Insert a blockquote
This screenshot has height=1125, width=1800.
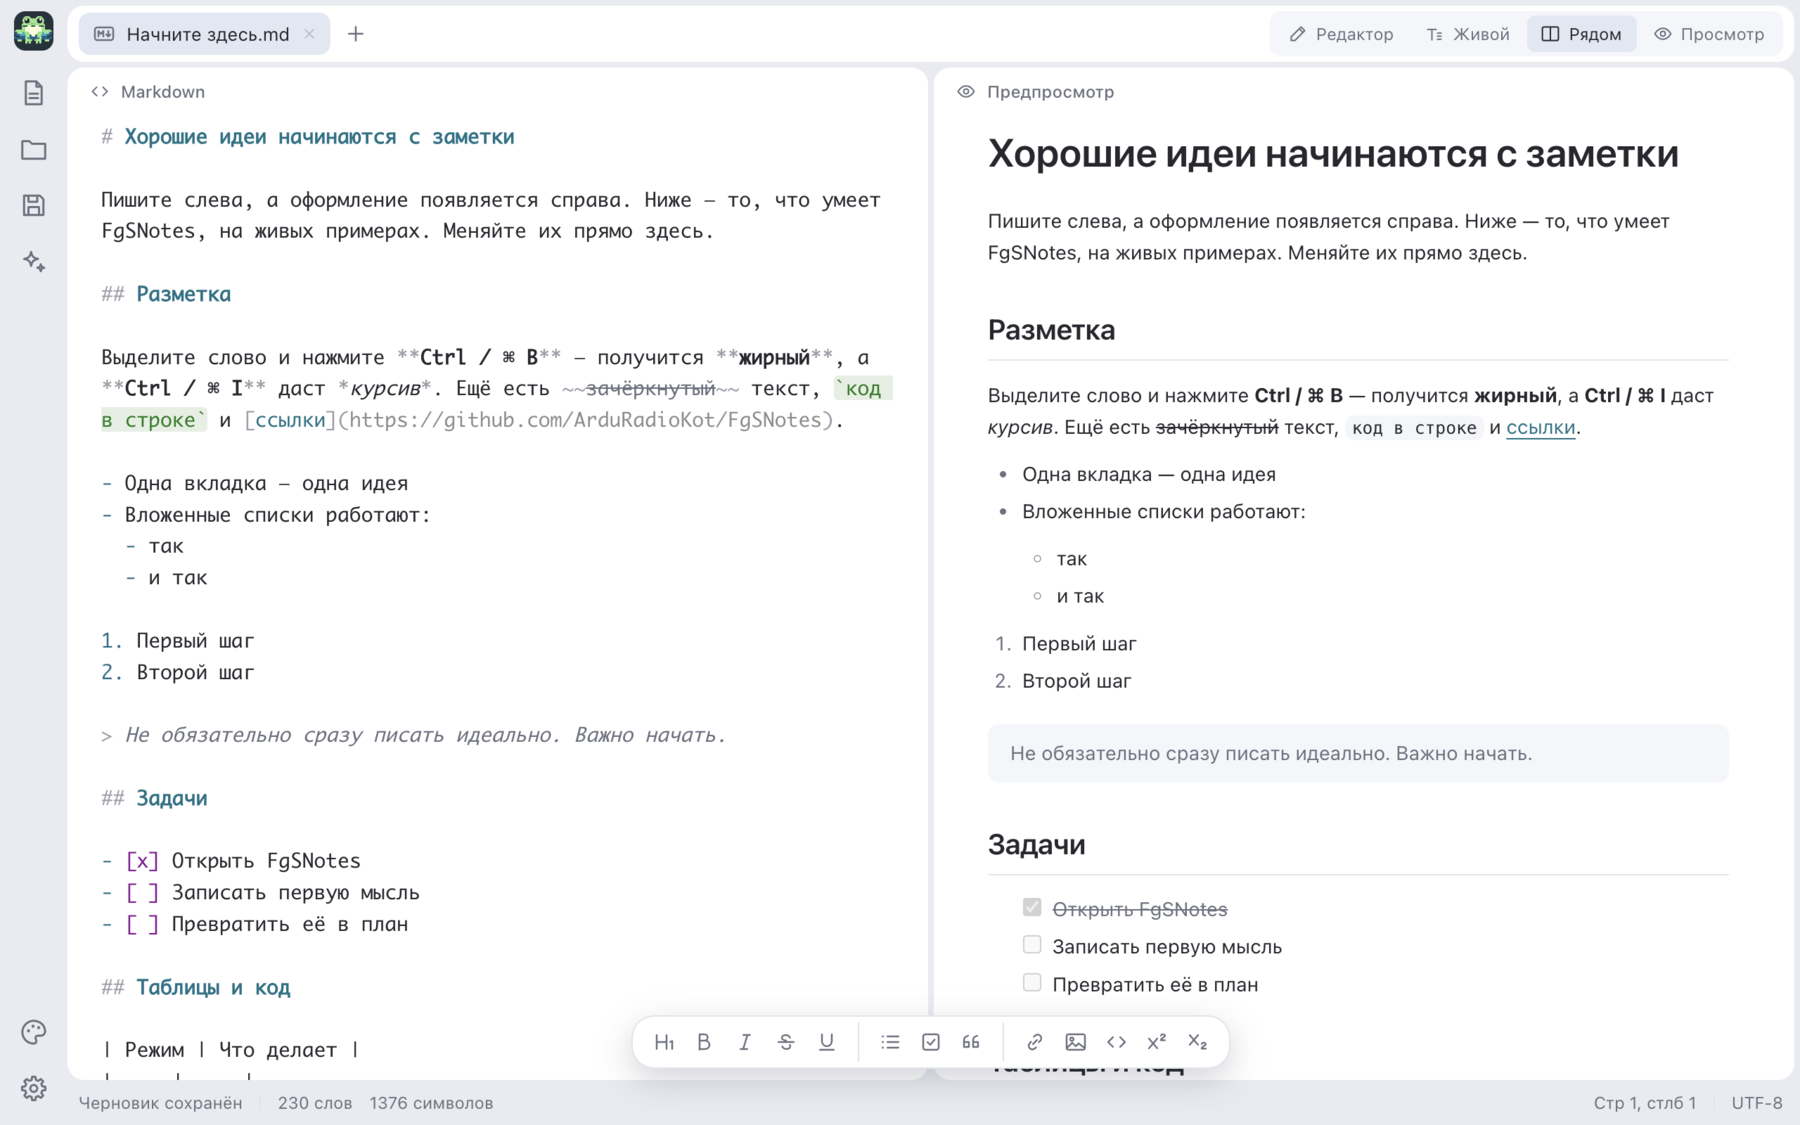[971, 1042]
